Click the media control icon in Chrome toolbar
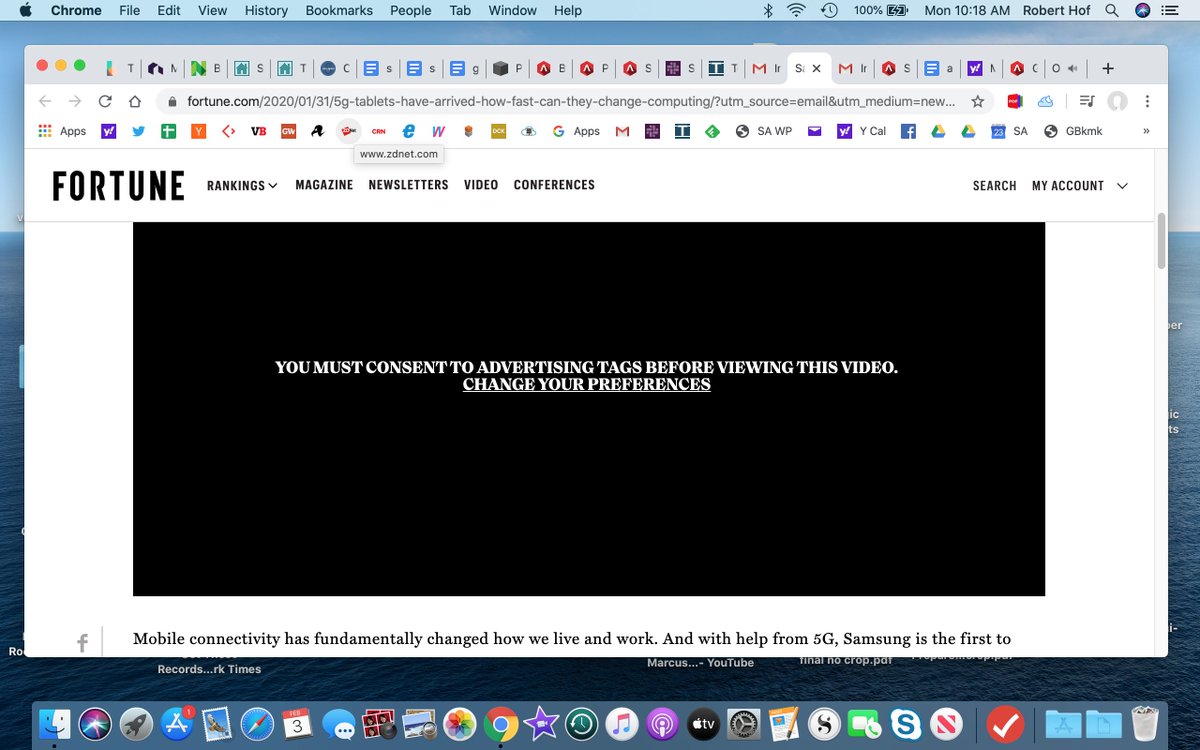The image size is (1200, 750). 1087,101
